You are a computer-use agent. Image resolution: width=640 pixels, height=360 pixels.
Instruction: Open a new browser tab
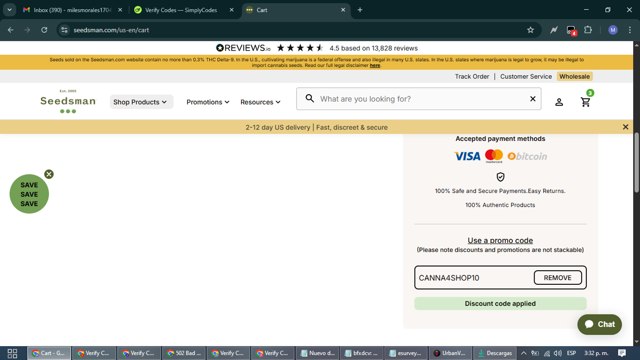coord(360,10)
